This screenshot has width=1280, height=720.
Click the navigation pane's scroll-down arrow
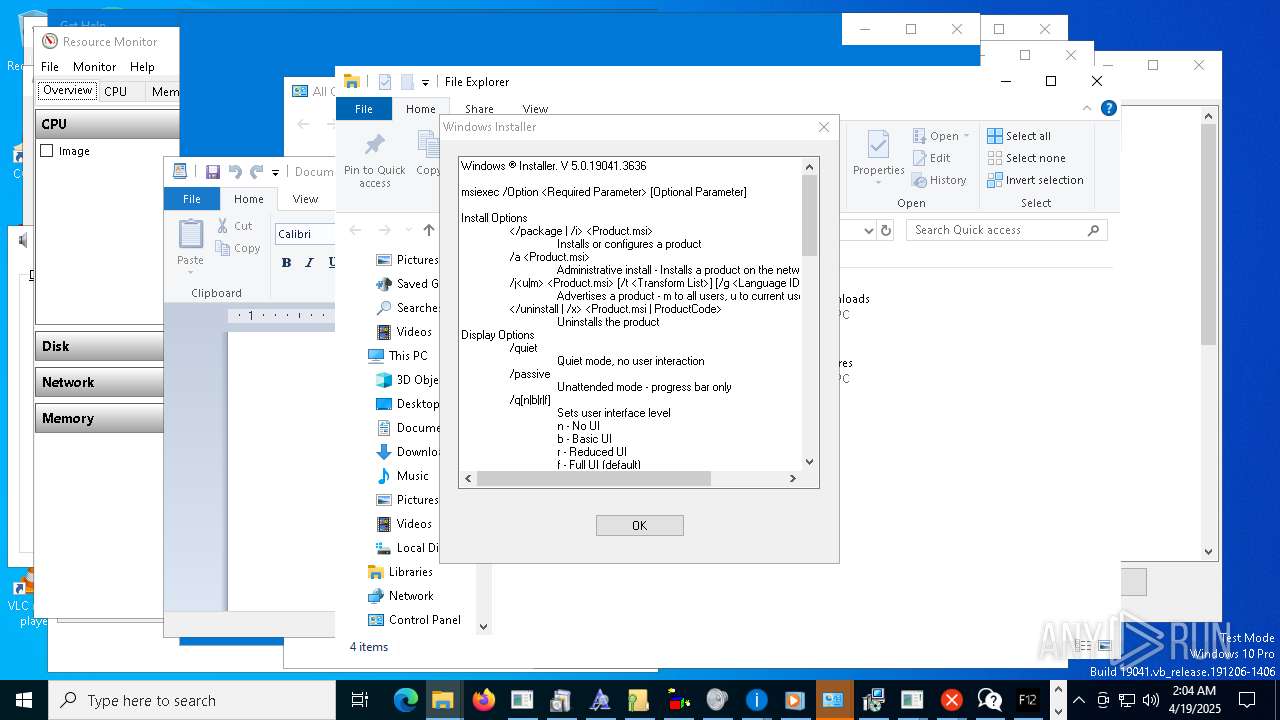click(483, 627)
